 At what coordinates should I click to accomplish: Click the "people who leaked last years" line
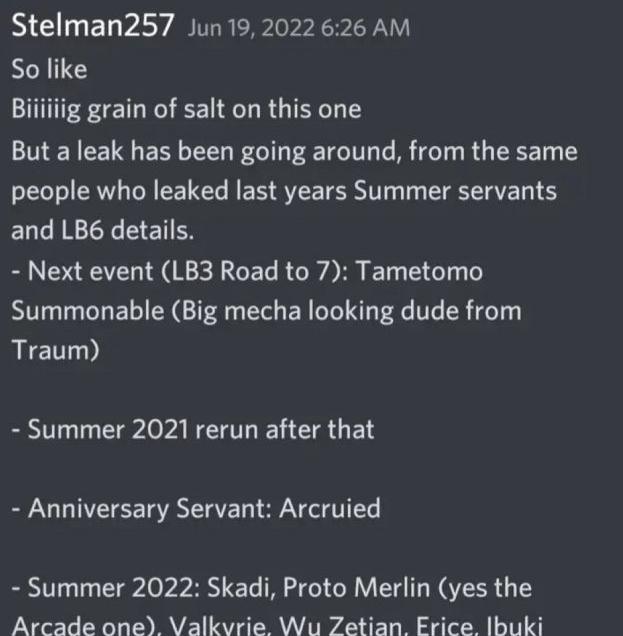click(284, 191)
